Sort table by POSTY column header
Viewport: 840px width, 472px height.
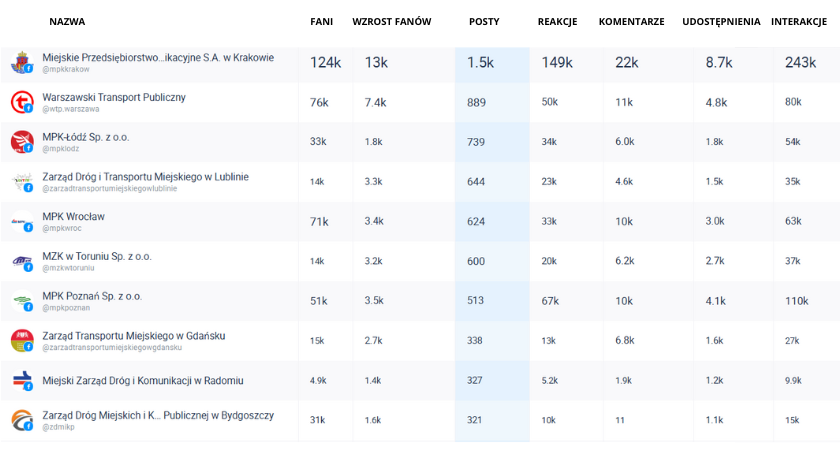[484, 21]
